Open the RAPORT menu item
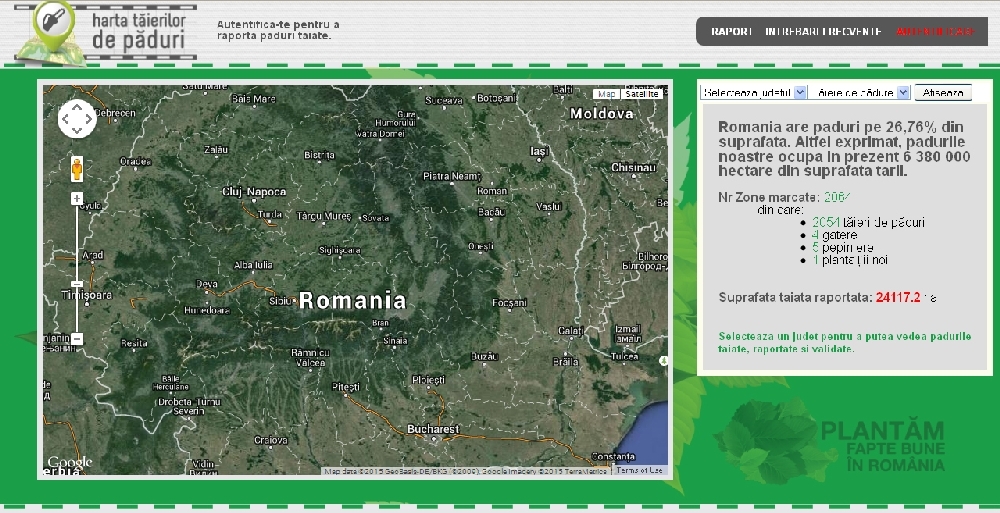Screen dimensions: 1000x513 (x=732, y=31)
